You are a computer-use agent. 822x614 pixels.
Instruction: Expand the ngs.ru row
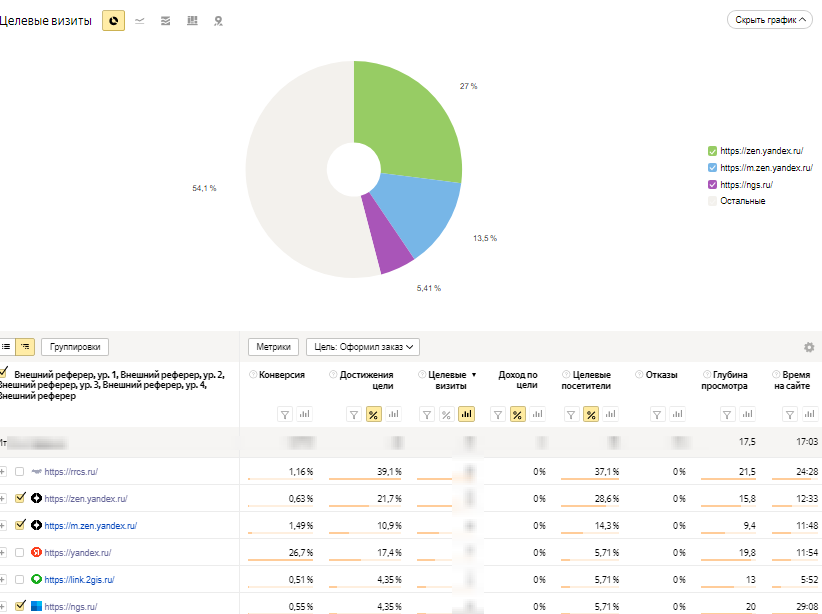click(3, 606)
